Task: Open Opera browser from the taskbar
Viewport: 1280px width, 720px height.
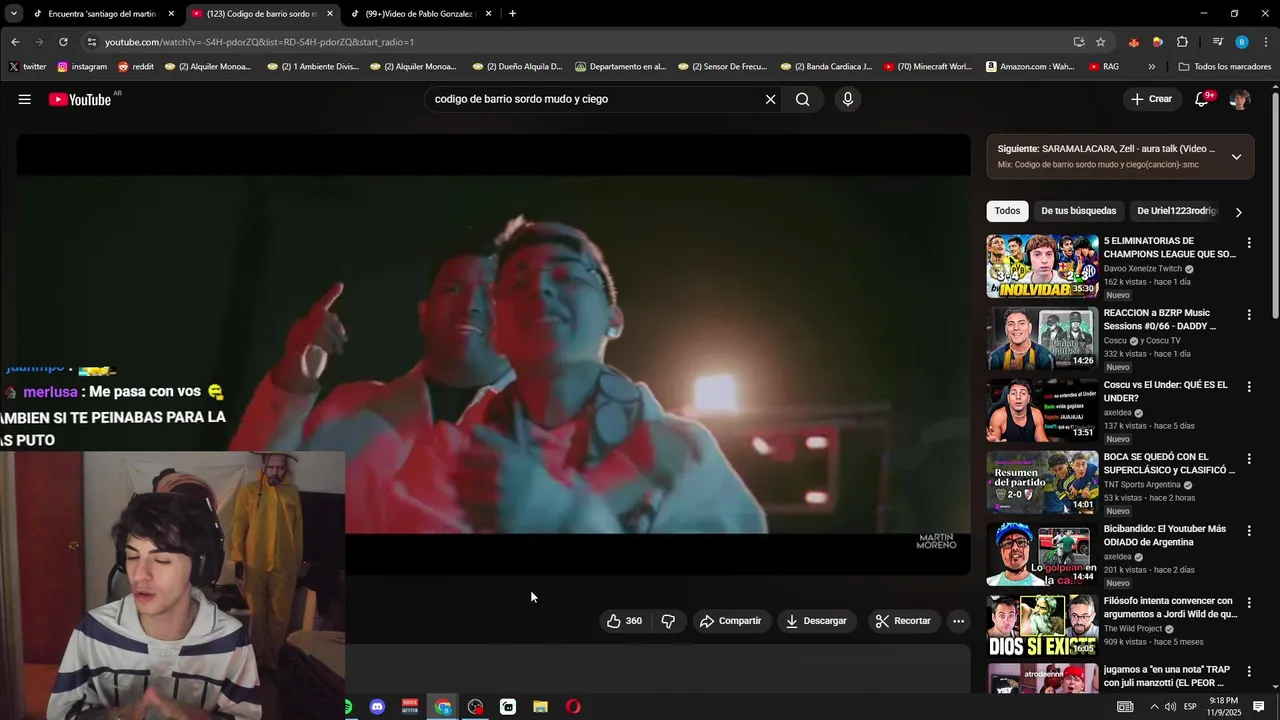Action: (573, 707)
